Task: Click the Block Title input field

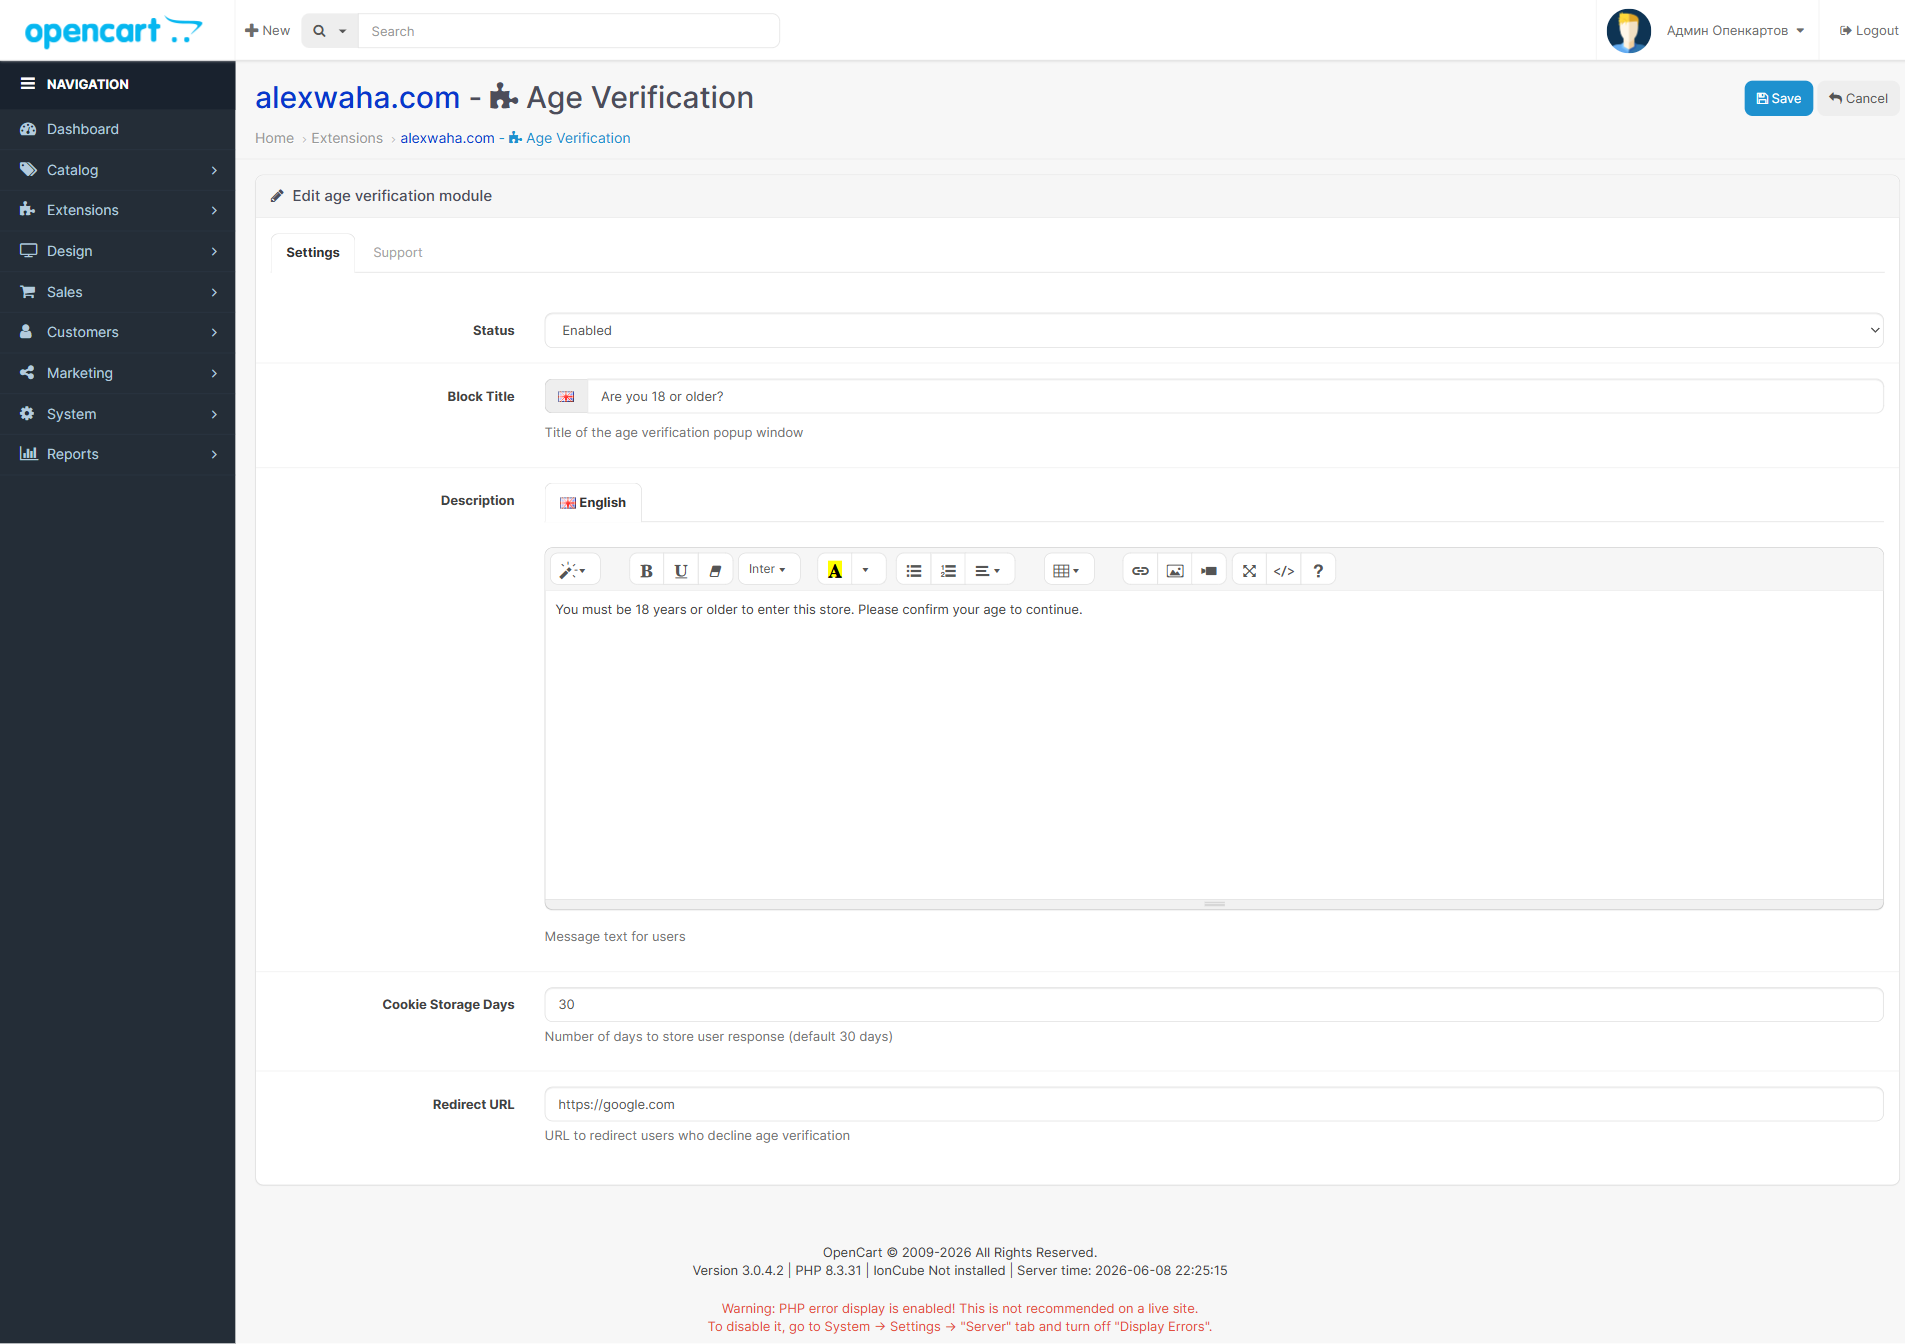Action: click(x=1235, y=396)
